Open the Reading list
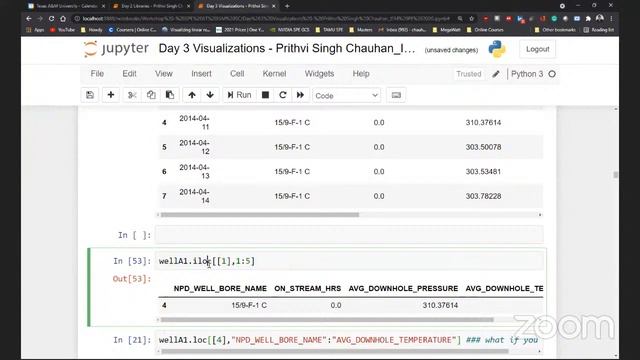Screen dimensions: 640x360 pos(599,30)
